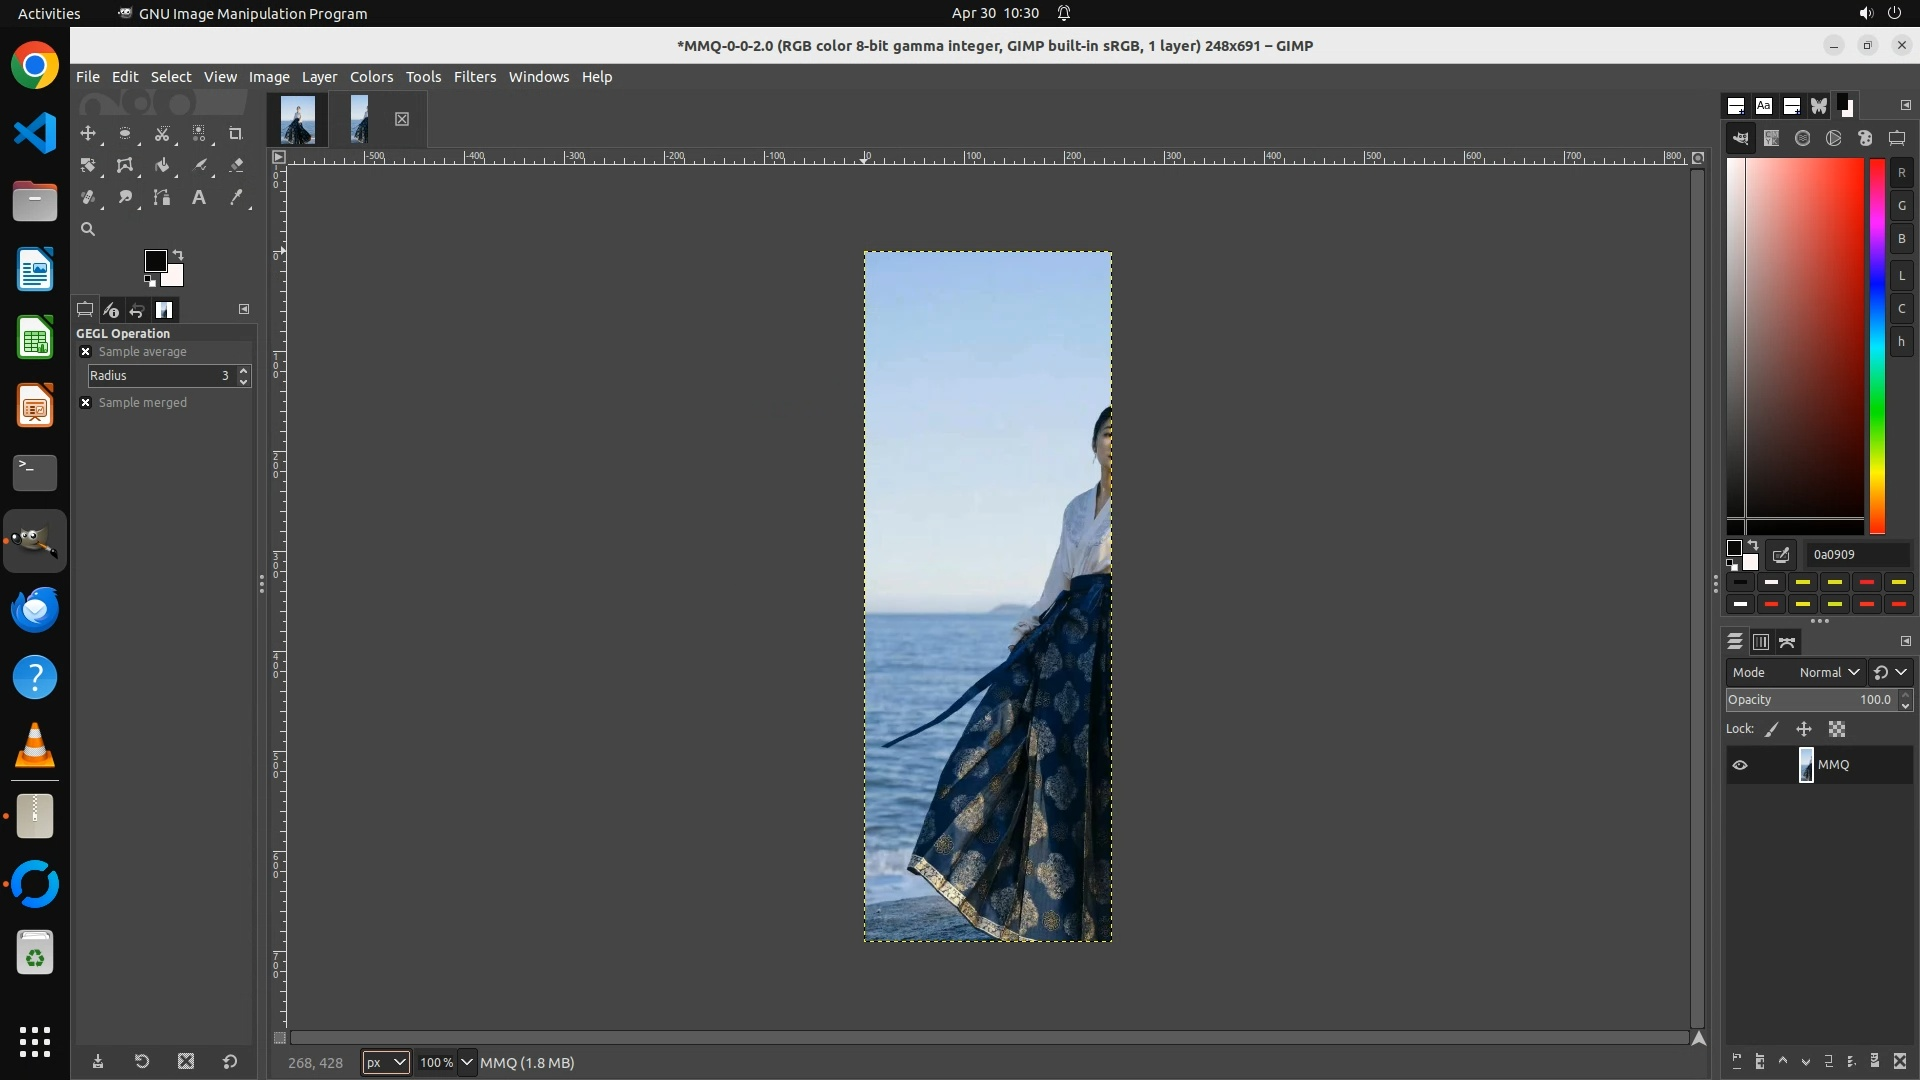1920x1080 pixels.
Task: Select the Crop tool
Action: (x=236, y=133)
